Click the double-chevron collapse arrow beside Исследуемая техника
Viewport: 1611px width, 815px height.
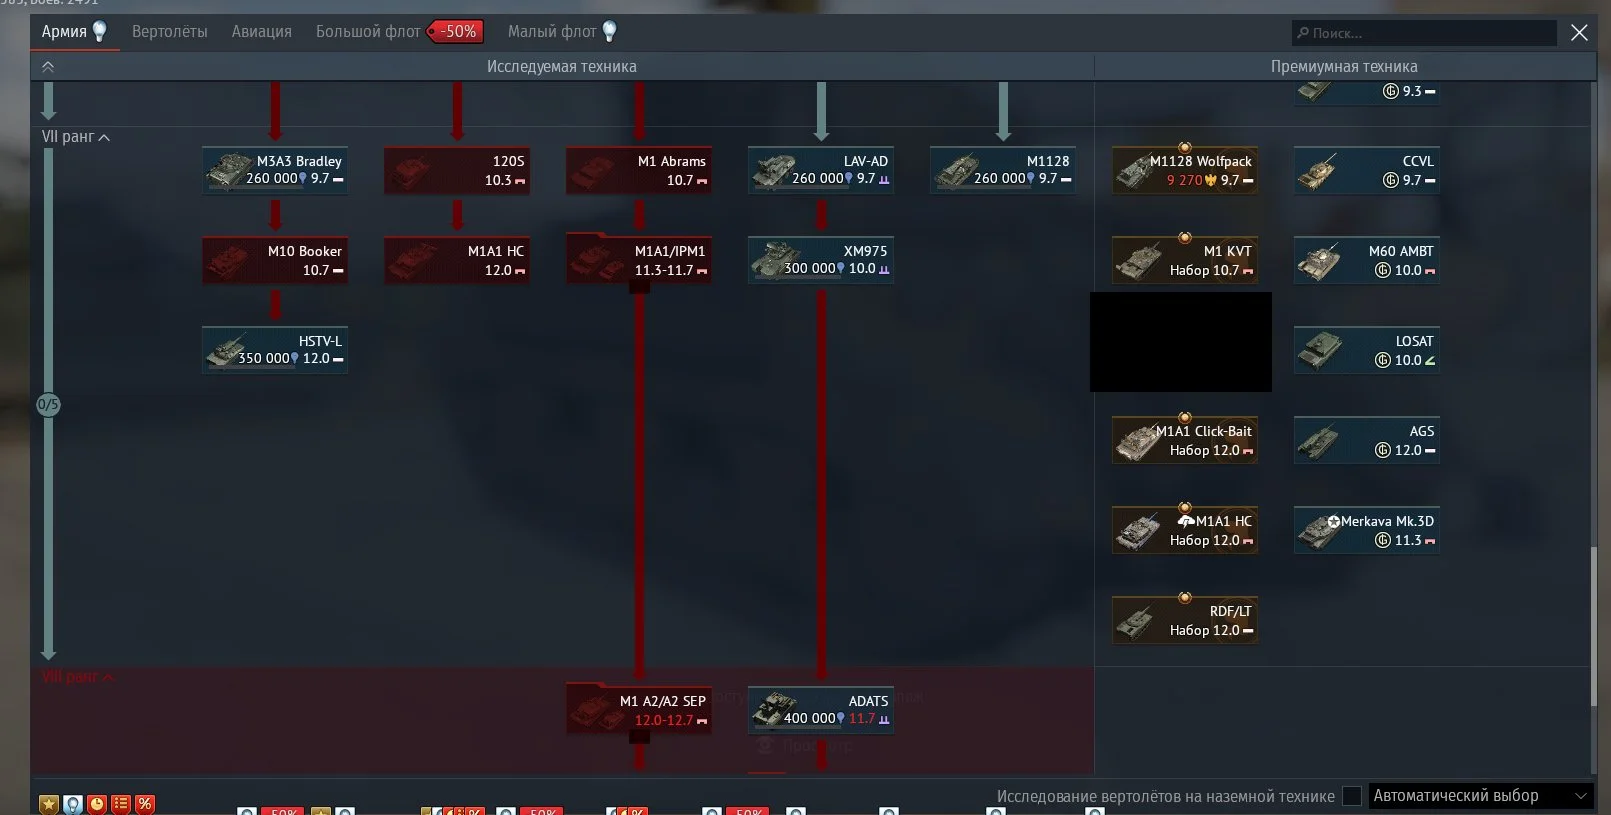click(48, 67)
